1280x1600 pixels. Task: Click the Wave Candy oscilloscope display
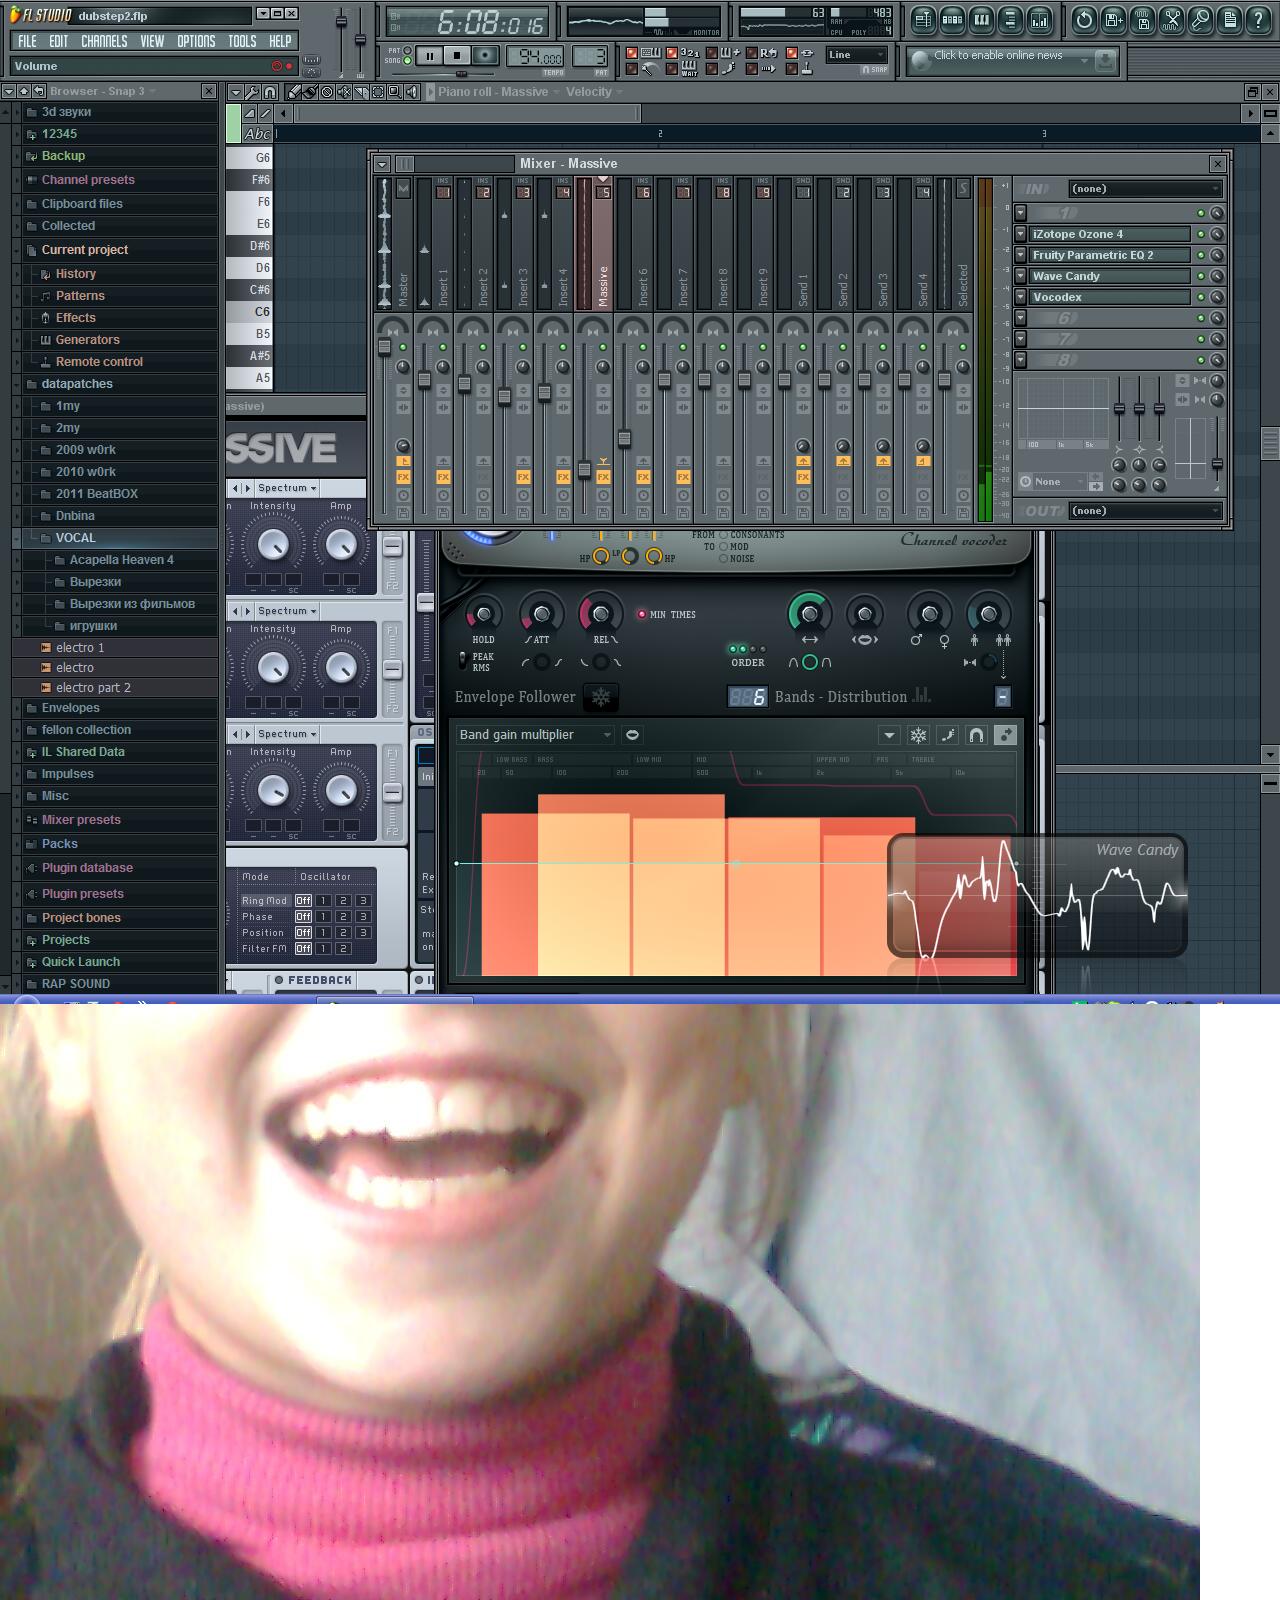pyautogui.click(x=1037, y=896)
